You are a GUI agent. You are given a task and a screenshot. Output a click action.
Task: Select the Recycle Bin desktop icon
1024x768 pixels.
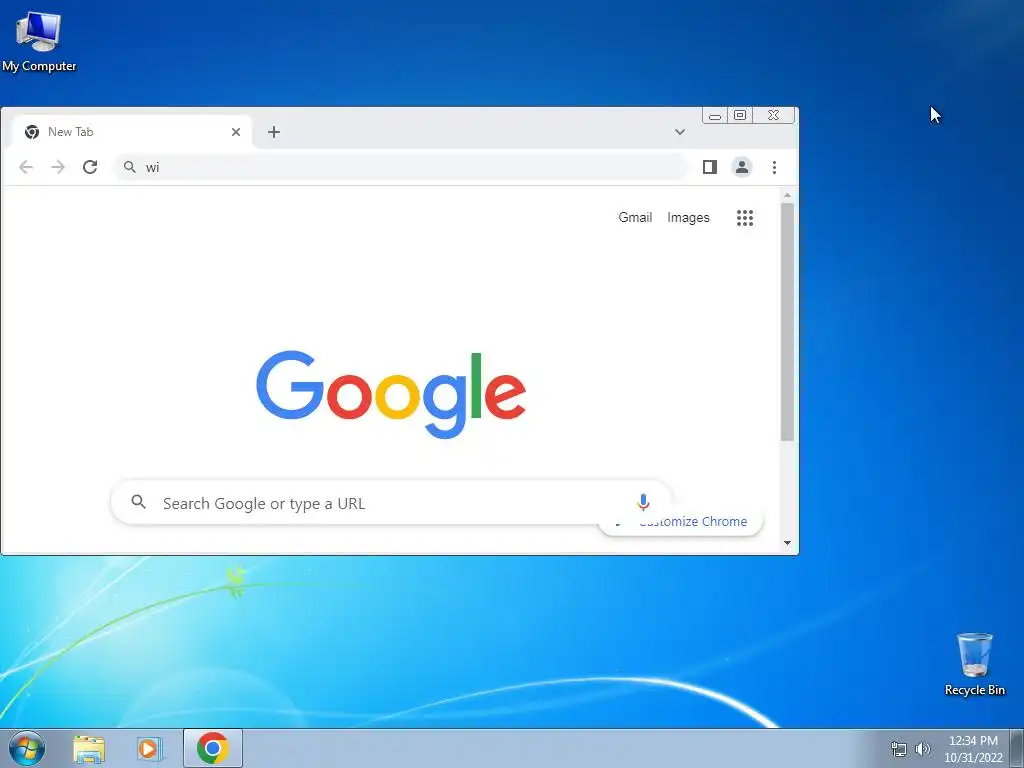point(974,664)
